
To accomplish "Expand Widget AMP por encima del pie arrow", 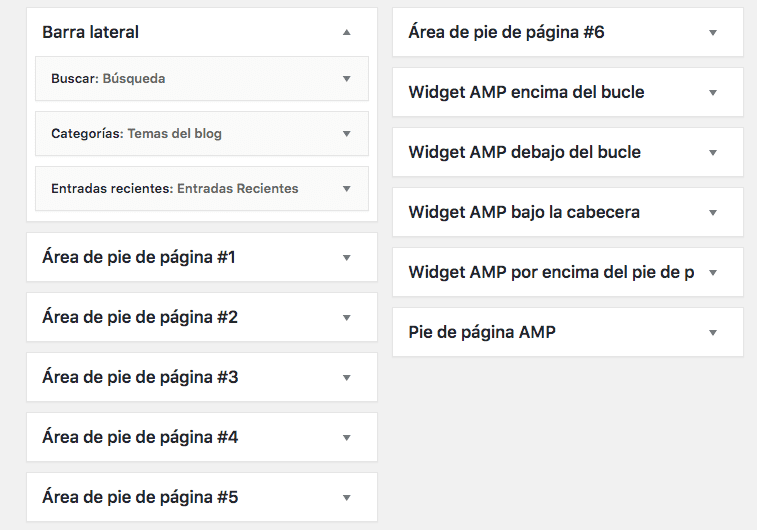I will click(713, 272).
